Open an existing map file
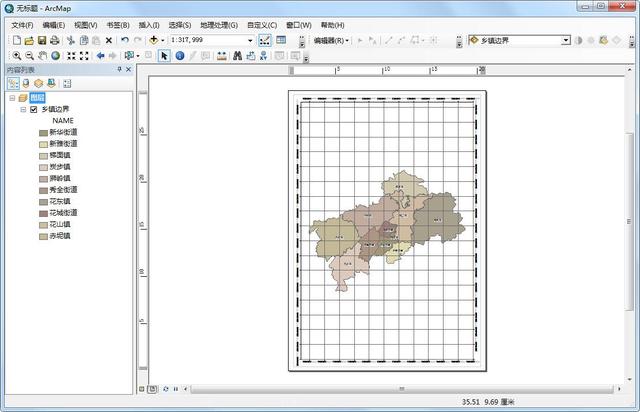Image resolution: width=640 pixels, height=412 pixels. tap(29, 40)
